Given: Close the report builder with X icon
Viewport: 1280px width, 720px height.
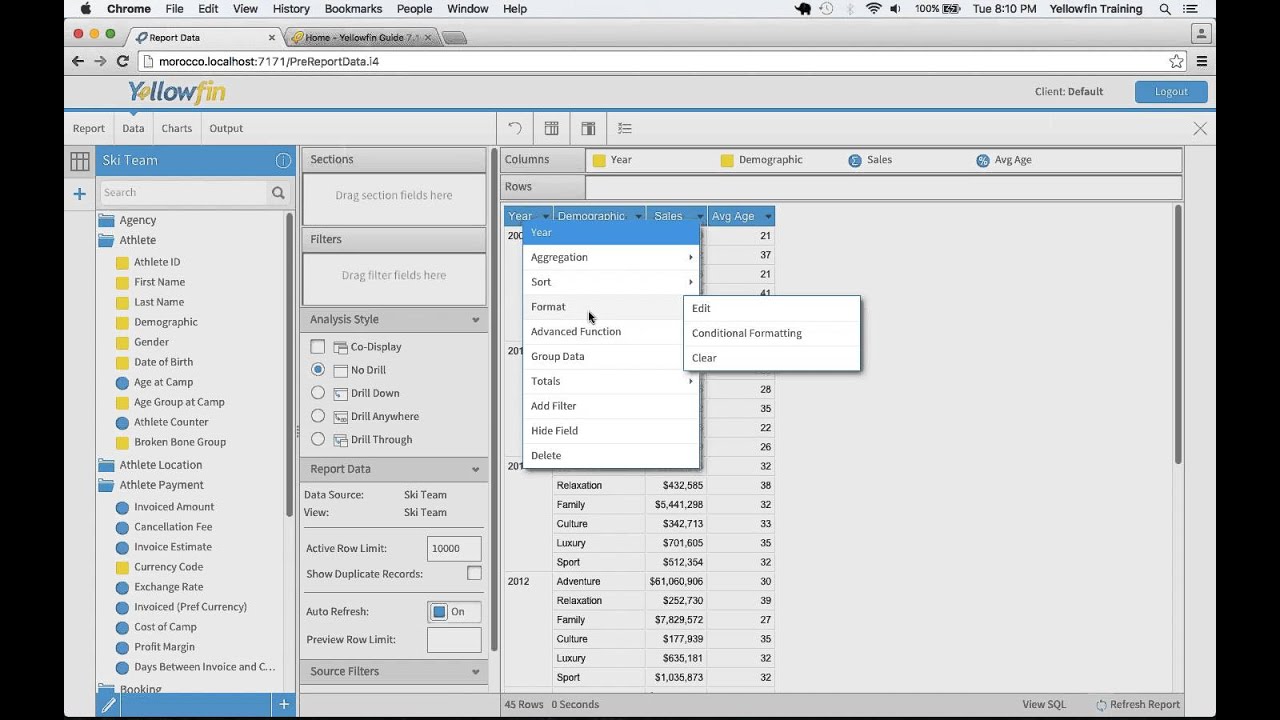Looking at the screenshot, I should click(x=1200, y=128).
